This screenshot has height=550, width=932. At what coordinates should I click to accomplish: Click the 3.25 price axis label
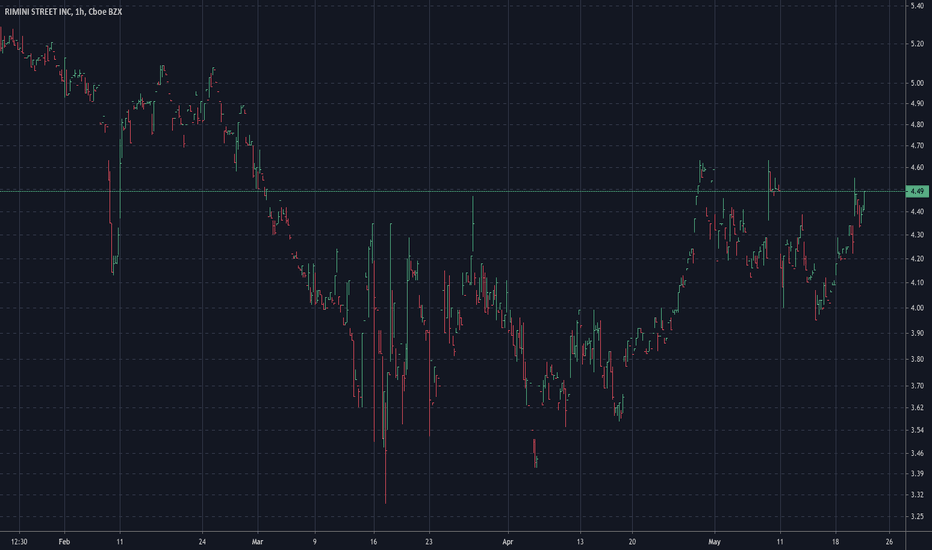click(917, 517)
